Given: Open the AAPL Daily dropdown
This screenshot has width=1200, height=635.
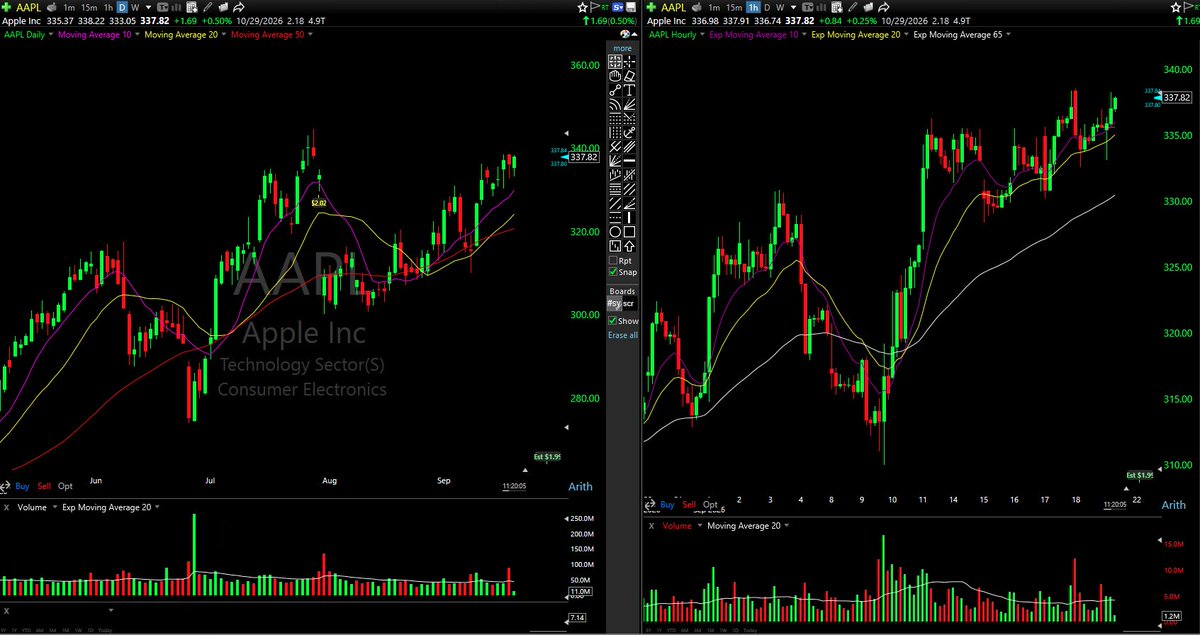Looking at the screenshot, I should tap(53, 35).
